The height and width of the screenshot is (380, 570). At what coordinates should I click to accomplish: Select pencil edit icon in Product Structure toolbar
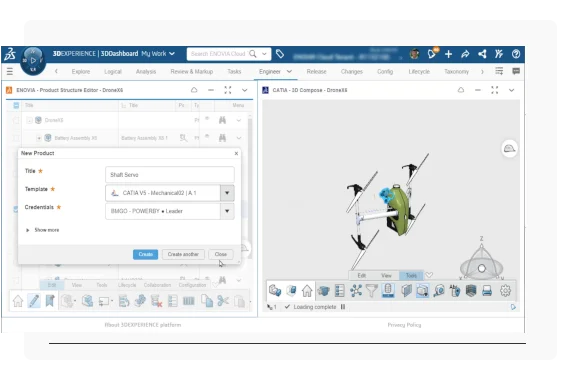(x=34, y=301)
